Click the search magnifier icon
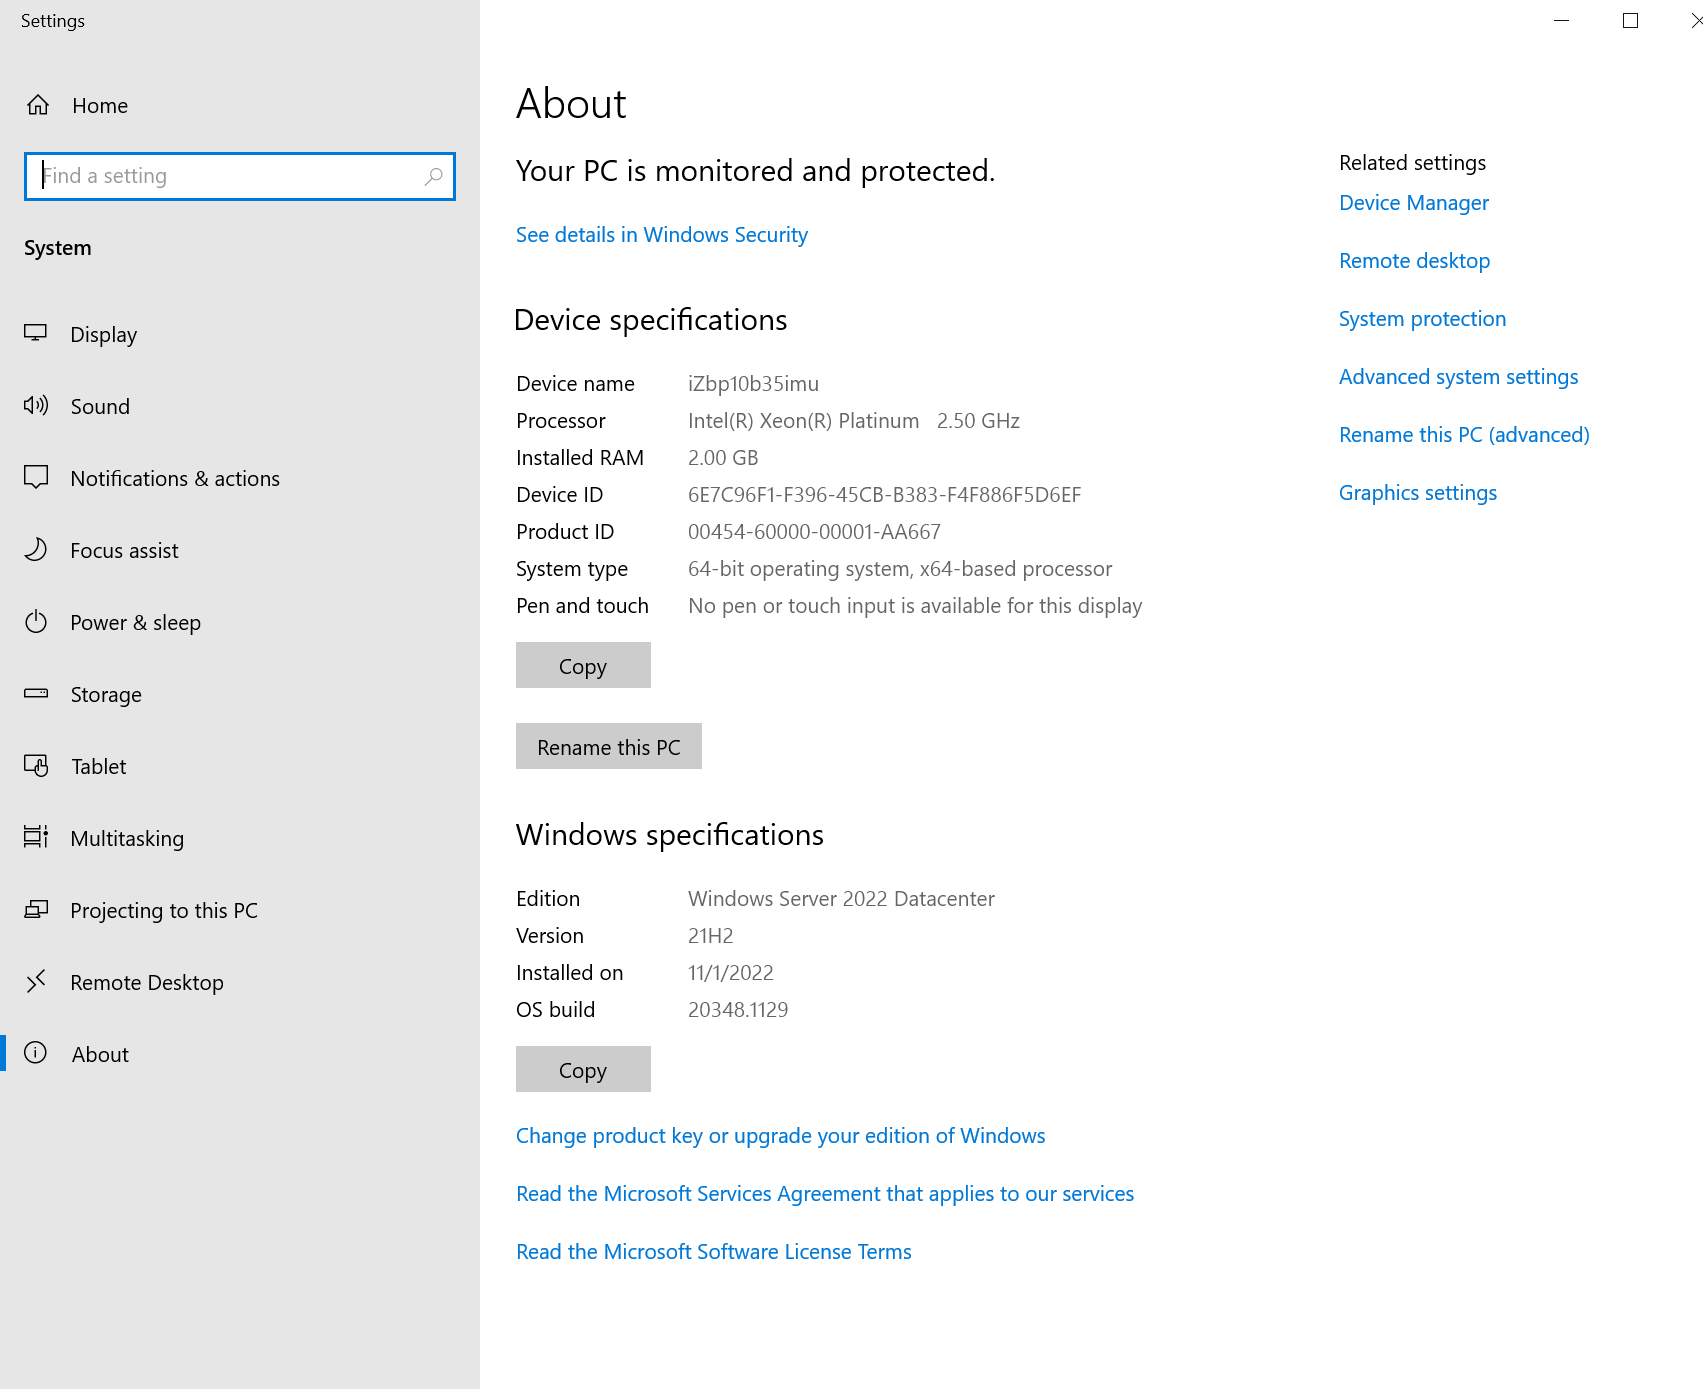This screenshot has height=1389, width=1703. pyautogui.click(x=433, y=177)
